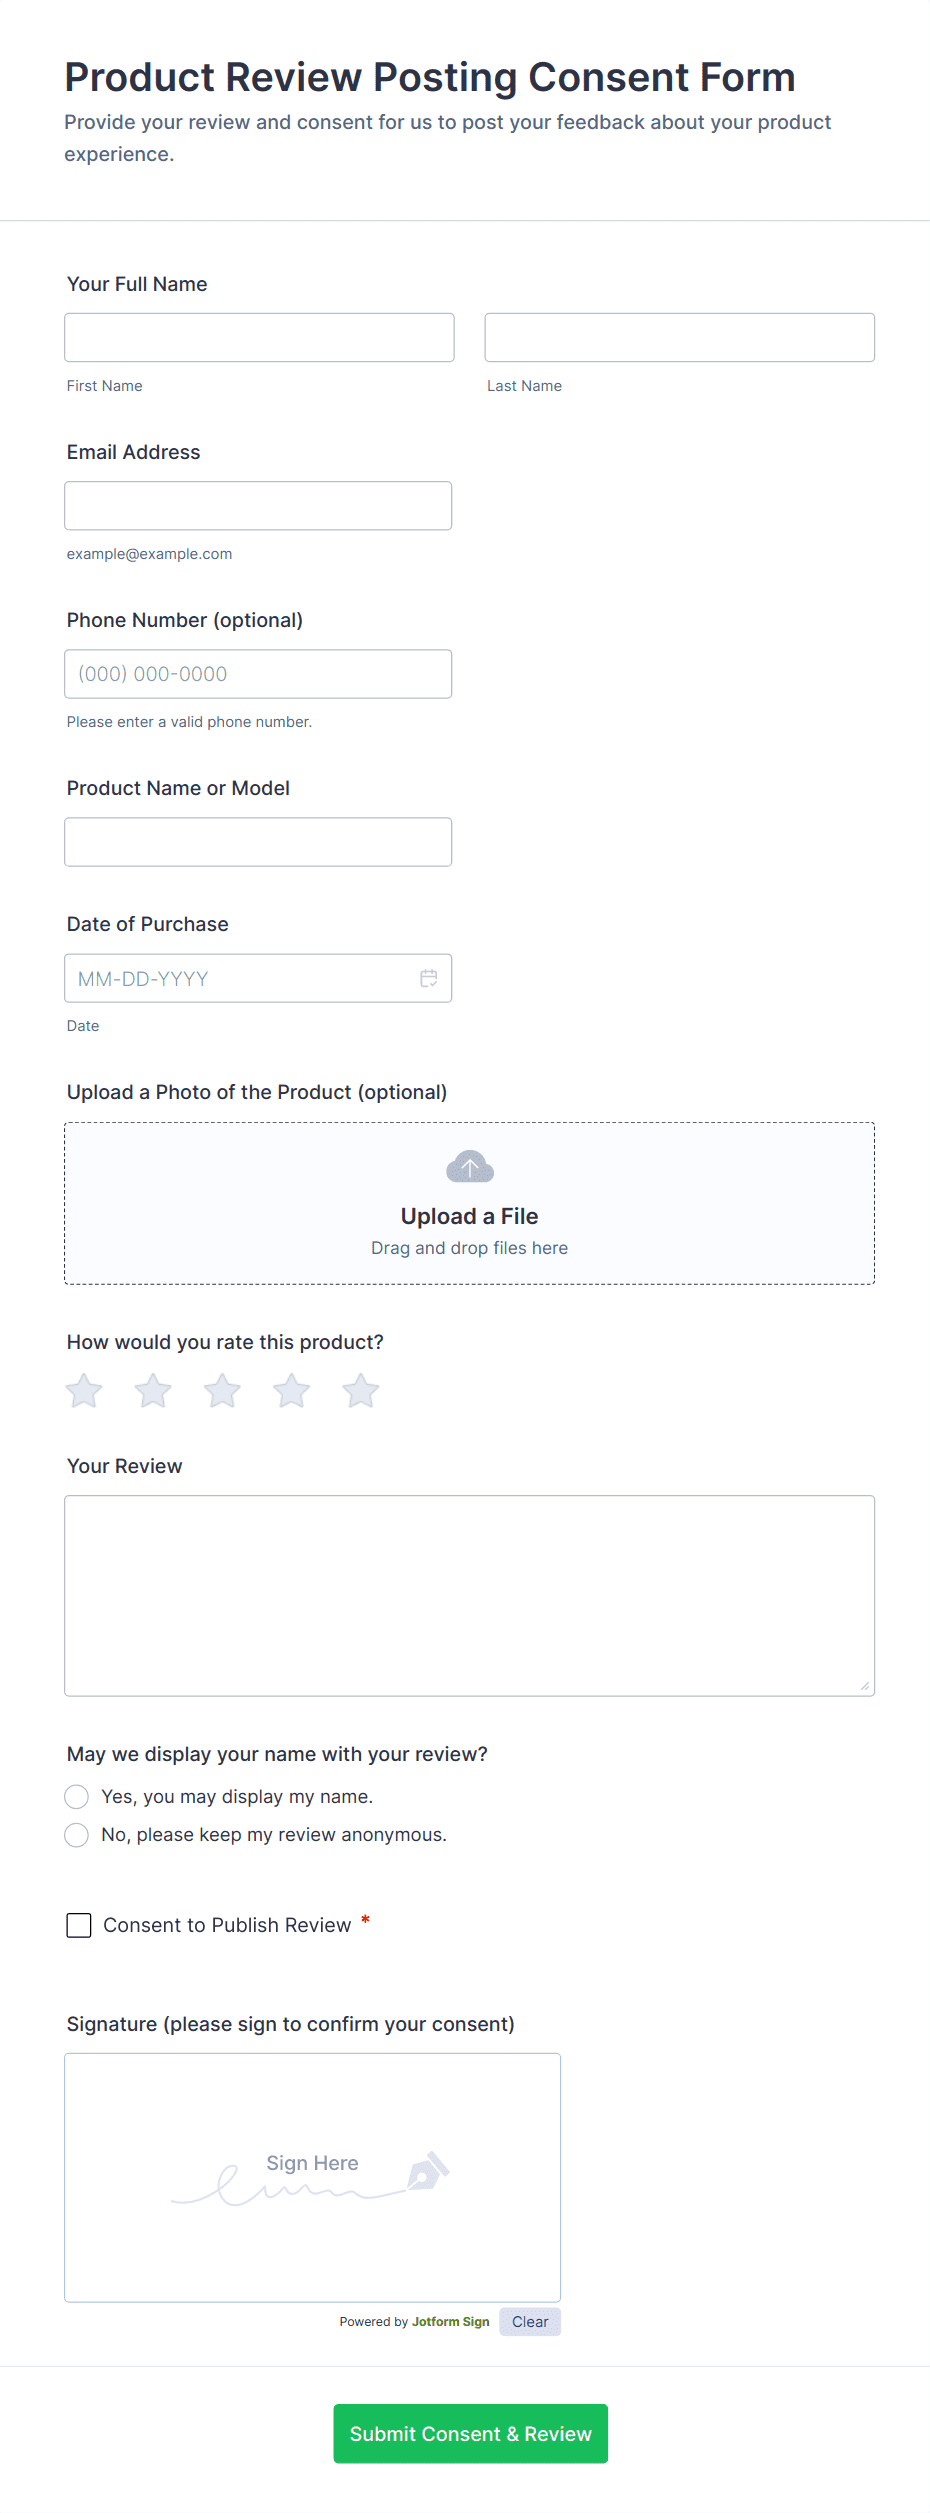Select the first rating star

click(x=83, y=1390)
